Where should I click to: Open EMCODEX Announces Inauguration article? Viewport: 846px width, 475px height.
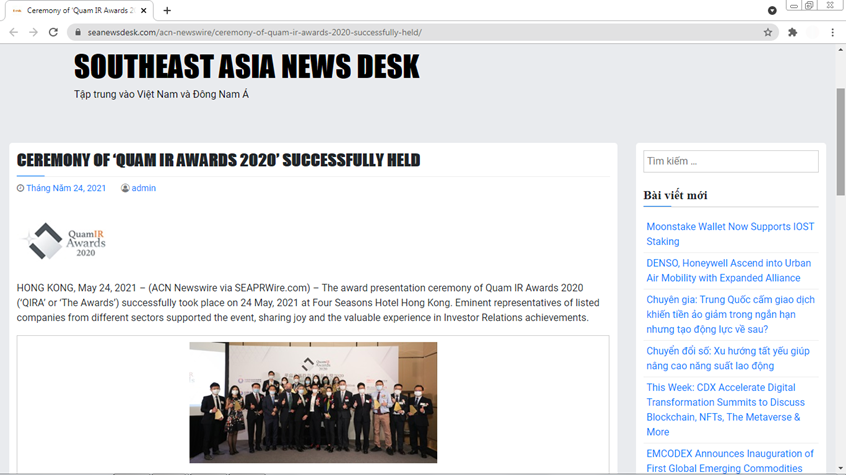point(730,461)
